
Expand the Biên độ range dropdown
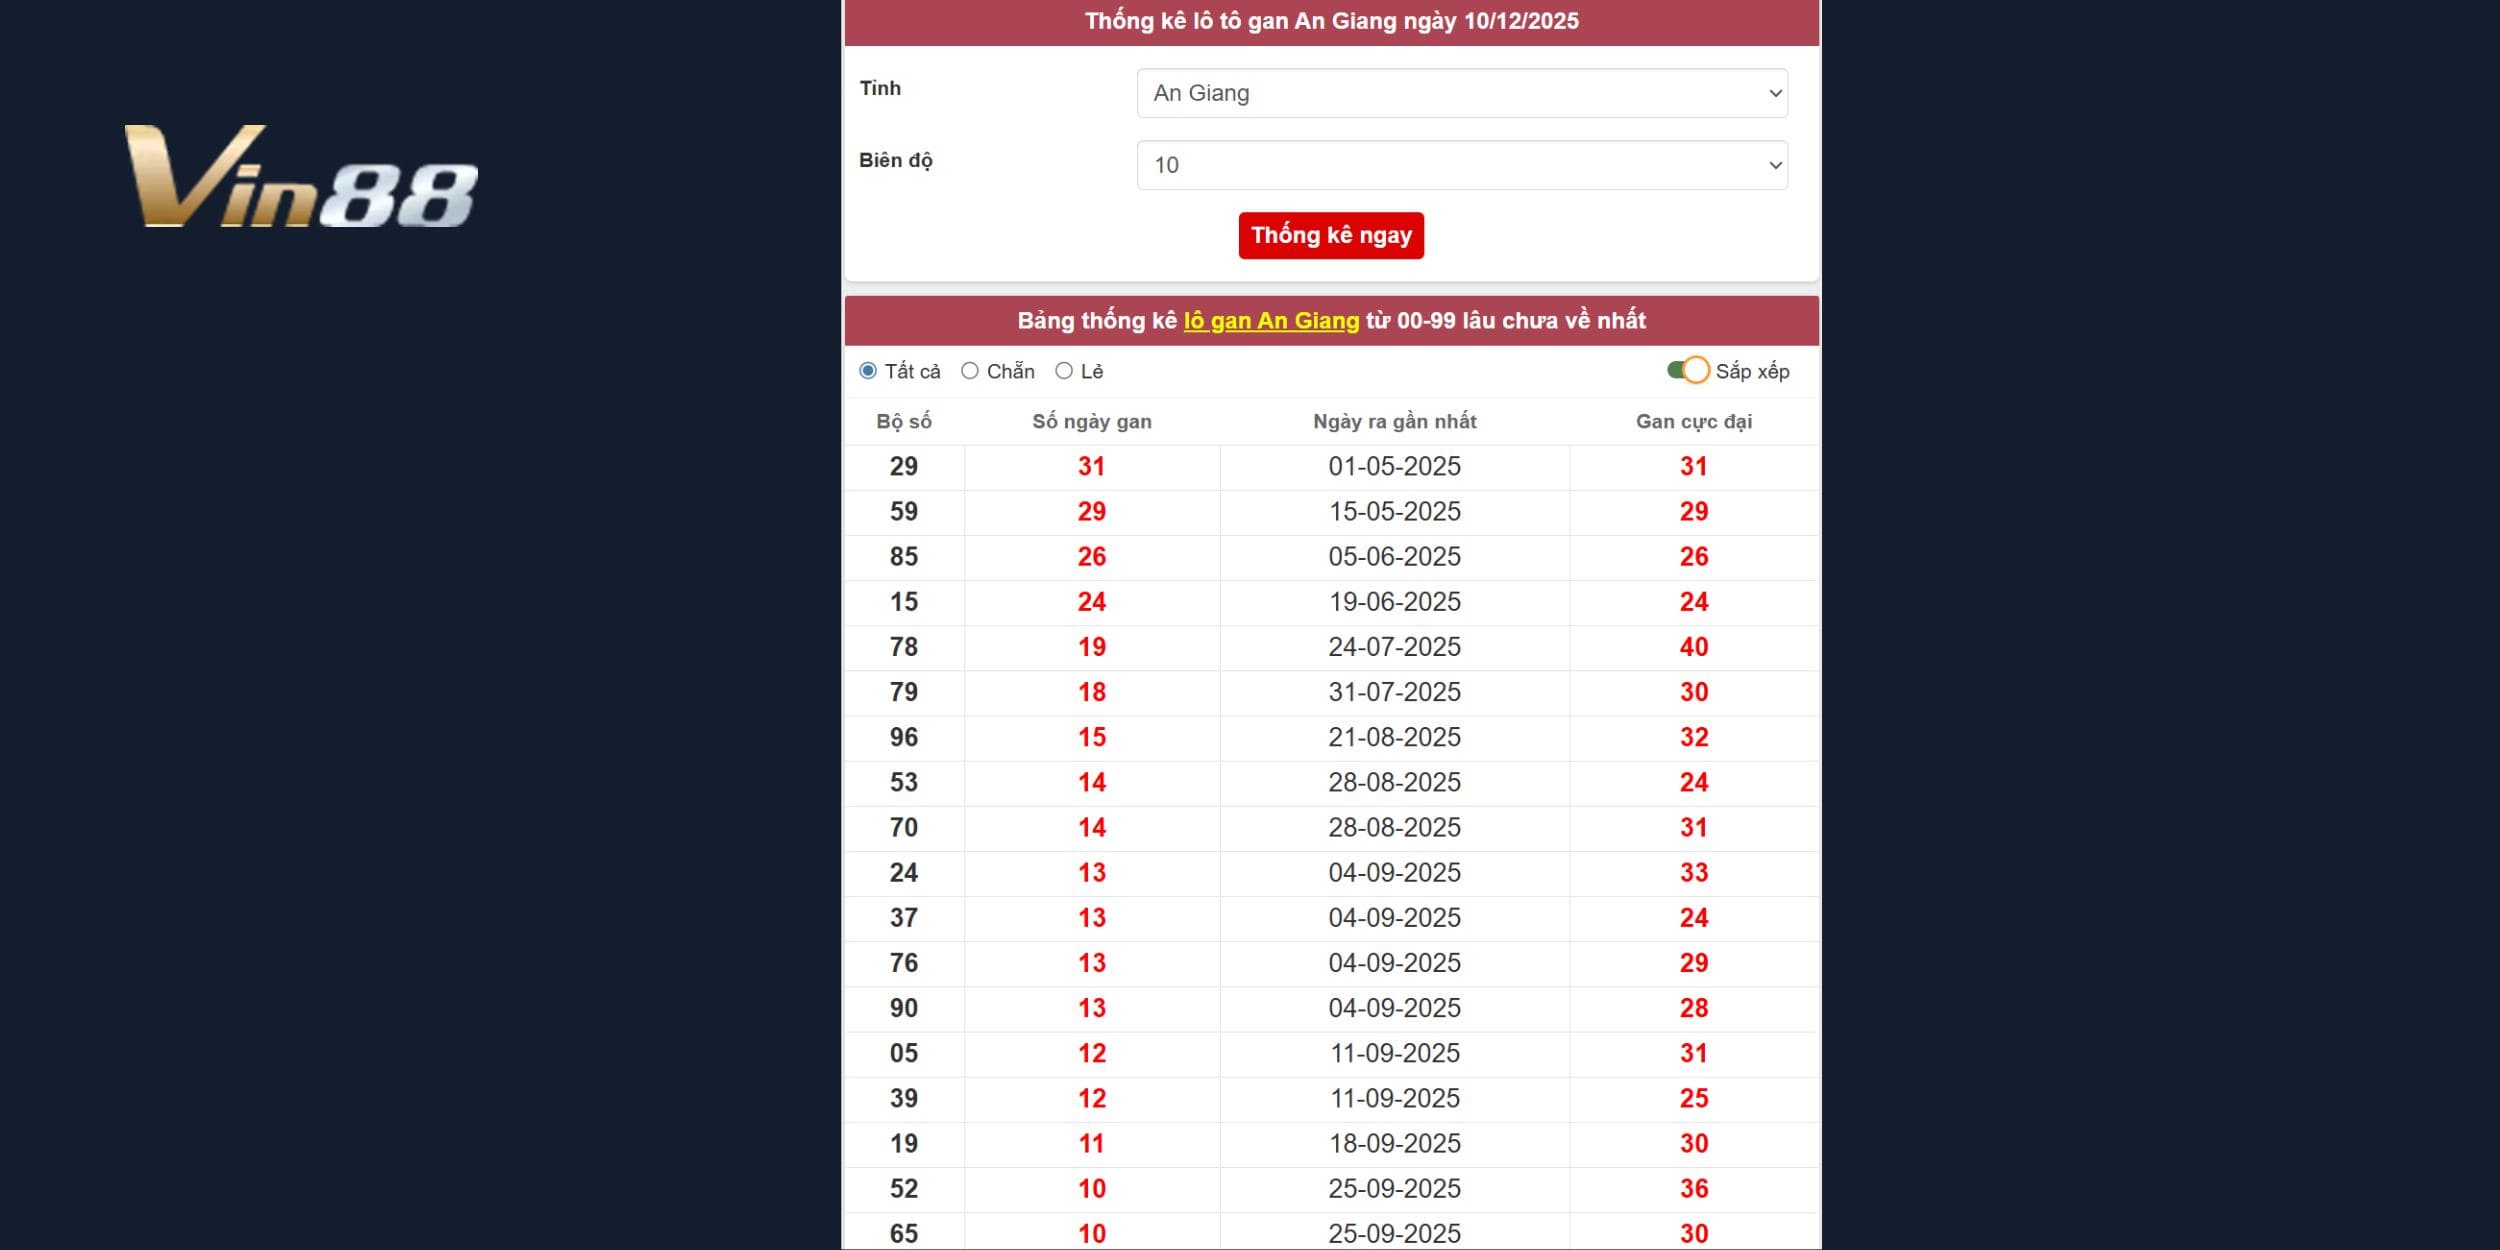coord(1461,165)
